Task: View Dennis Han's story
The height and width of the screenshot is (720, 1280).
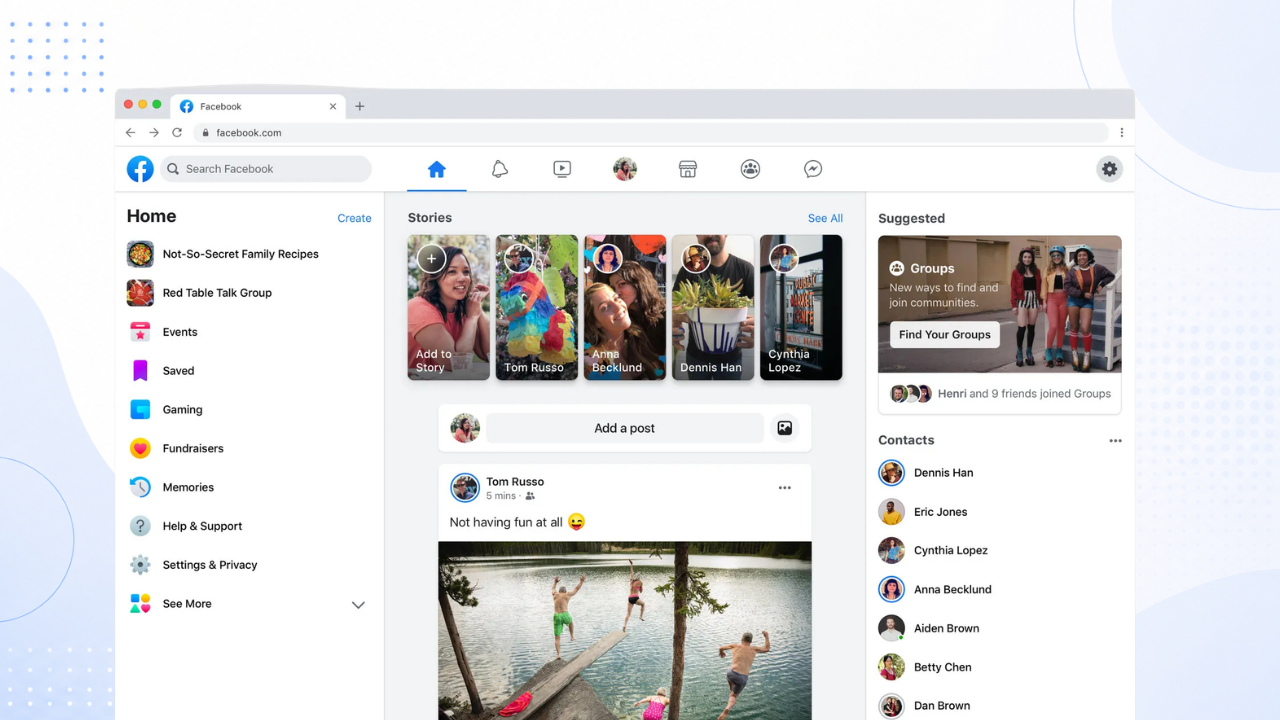Action: pyautogui.click(x=713, y=307)
